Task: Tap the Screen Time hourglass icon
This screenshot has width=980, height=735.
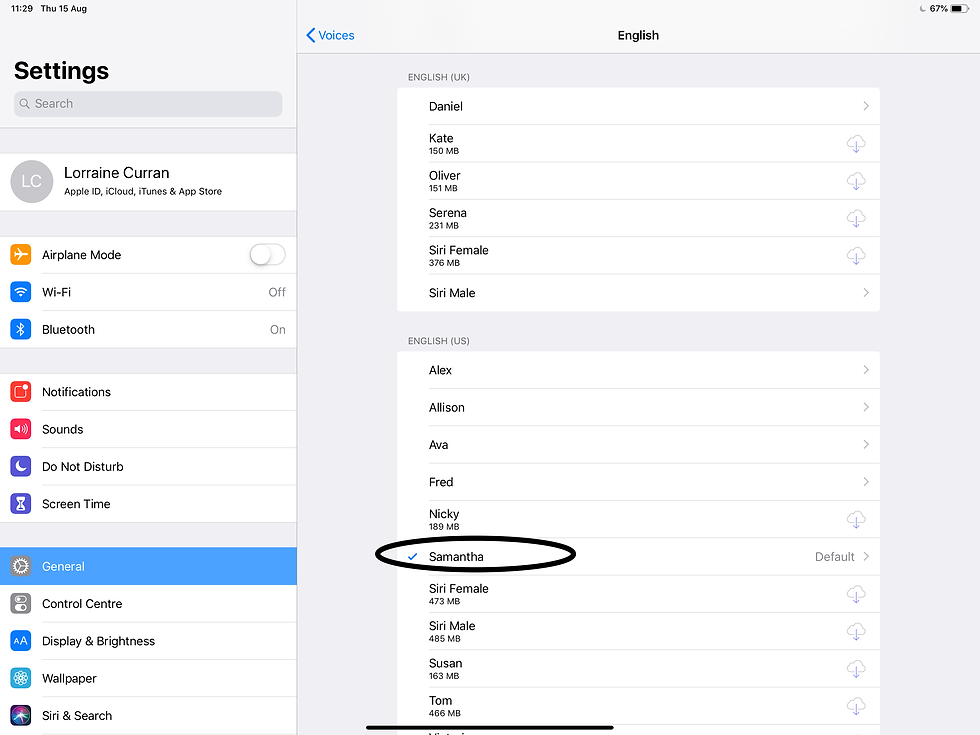Action: (21, 504)
